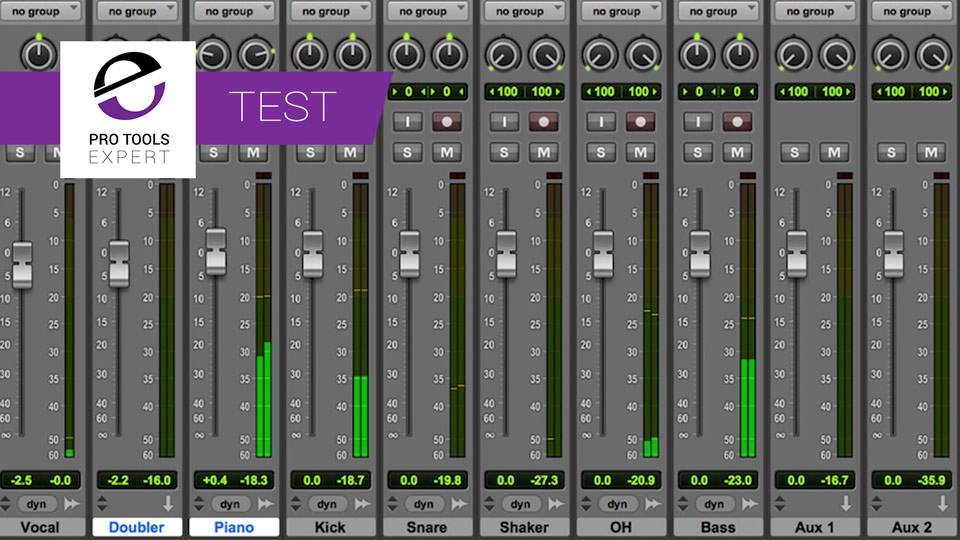The height and width of the screenshot is (540, 960).
Task: Click the left pan knob on Aux 2
Action: [890, 55]
